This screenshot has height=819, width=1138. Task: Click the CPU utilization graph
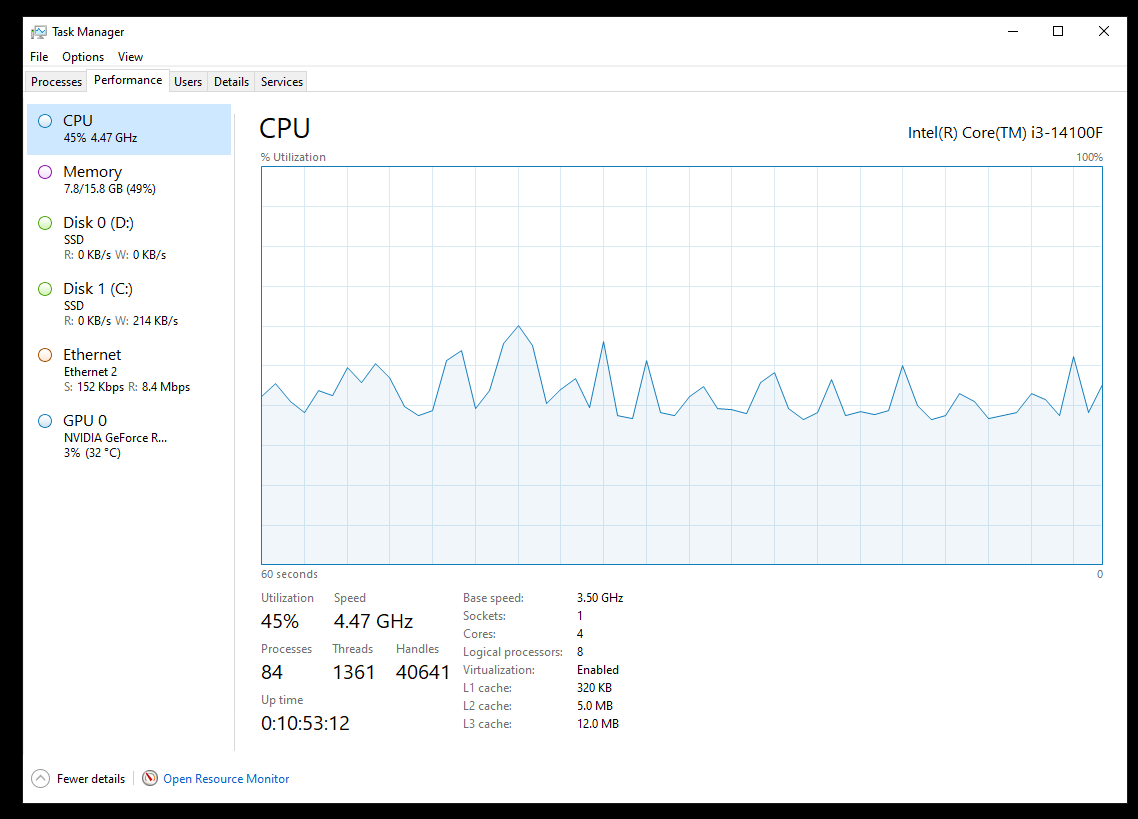(x=681, y=365)
